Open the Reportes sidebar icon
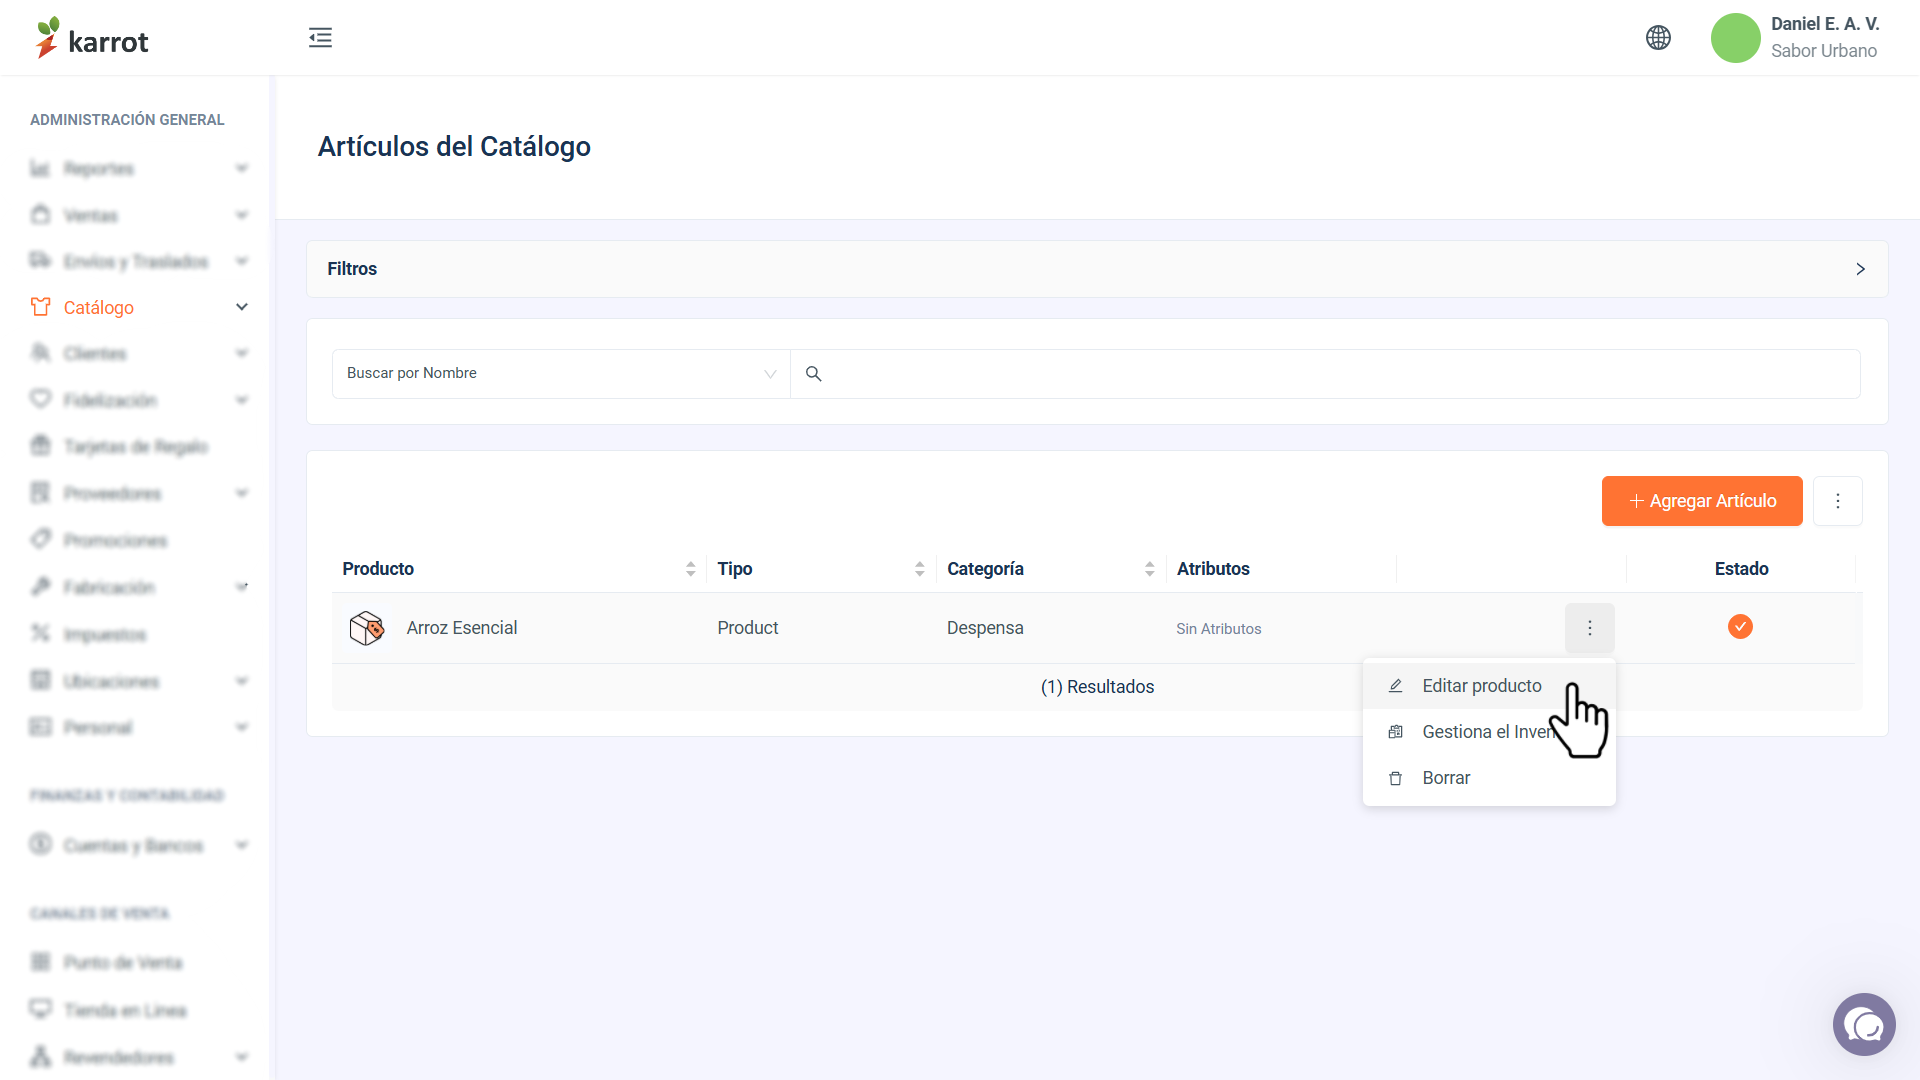Screen dimensions: 1920x1080 [x=40, y=168]
